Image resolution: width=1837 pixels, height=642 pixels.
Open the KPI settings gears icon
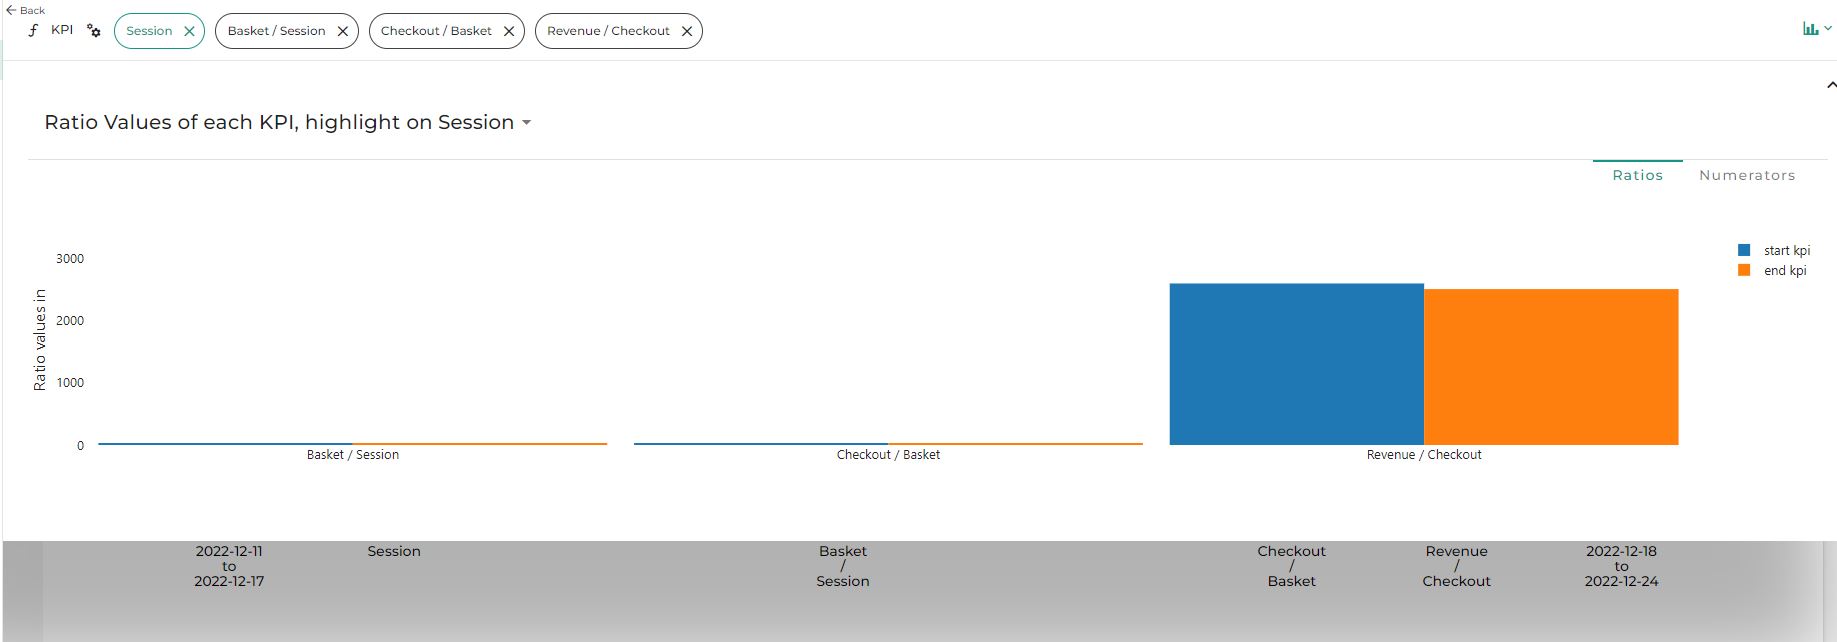point(94,31)
